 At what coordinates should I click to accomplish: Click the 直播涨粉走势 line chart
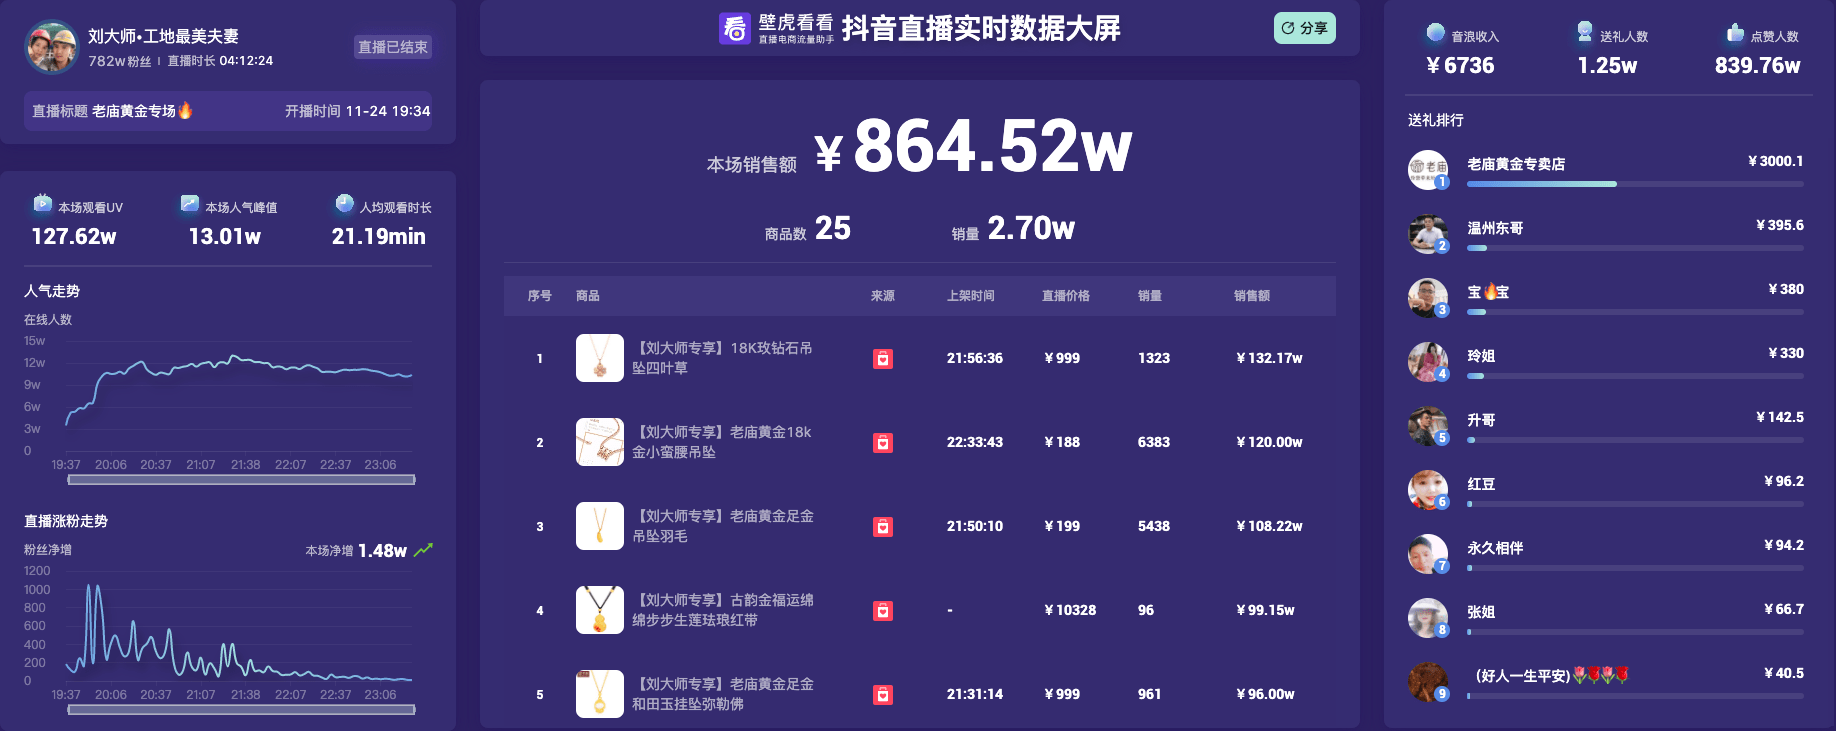(238, 626)
